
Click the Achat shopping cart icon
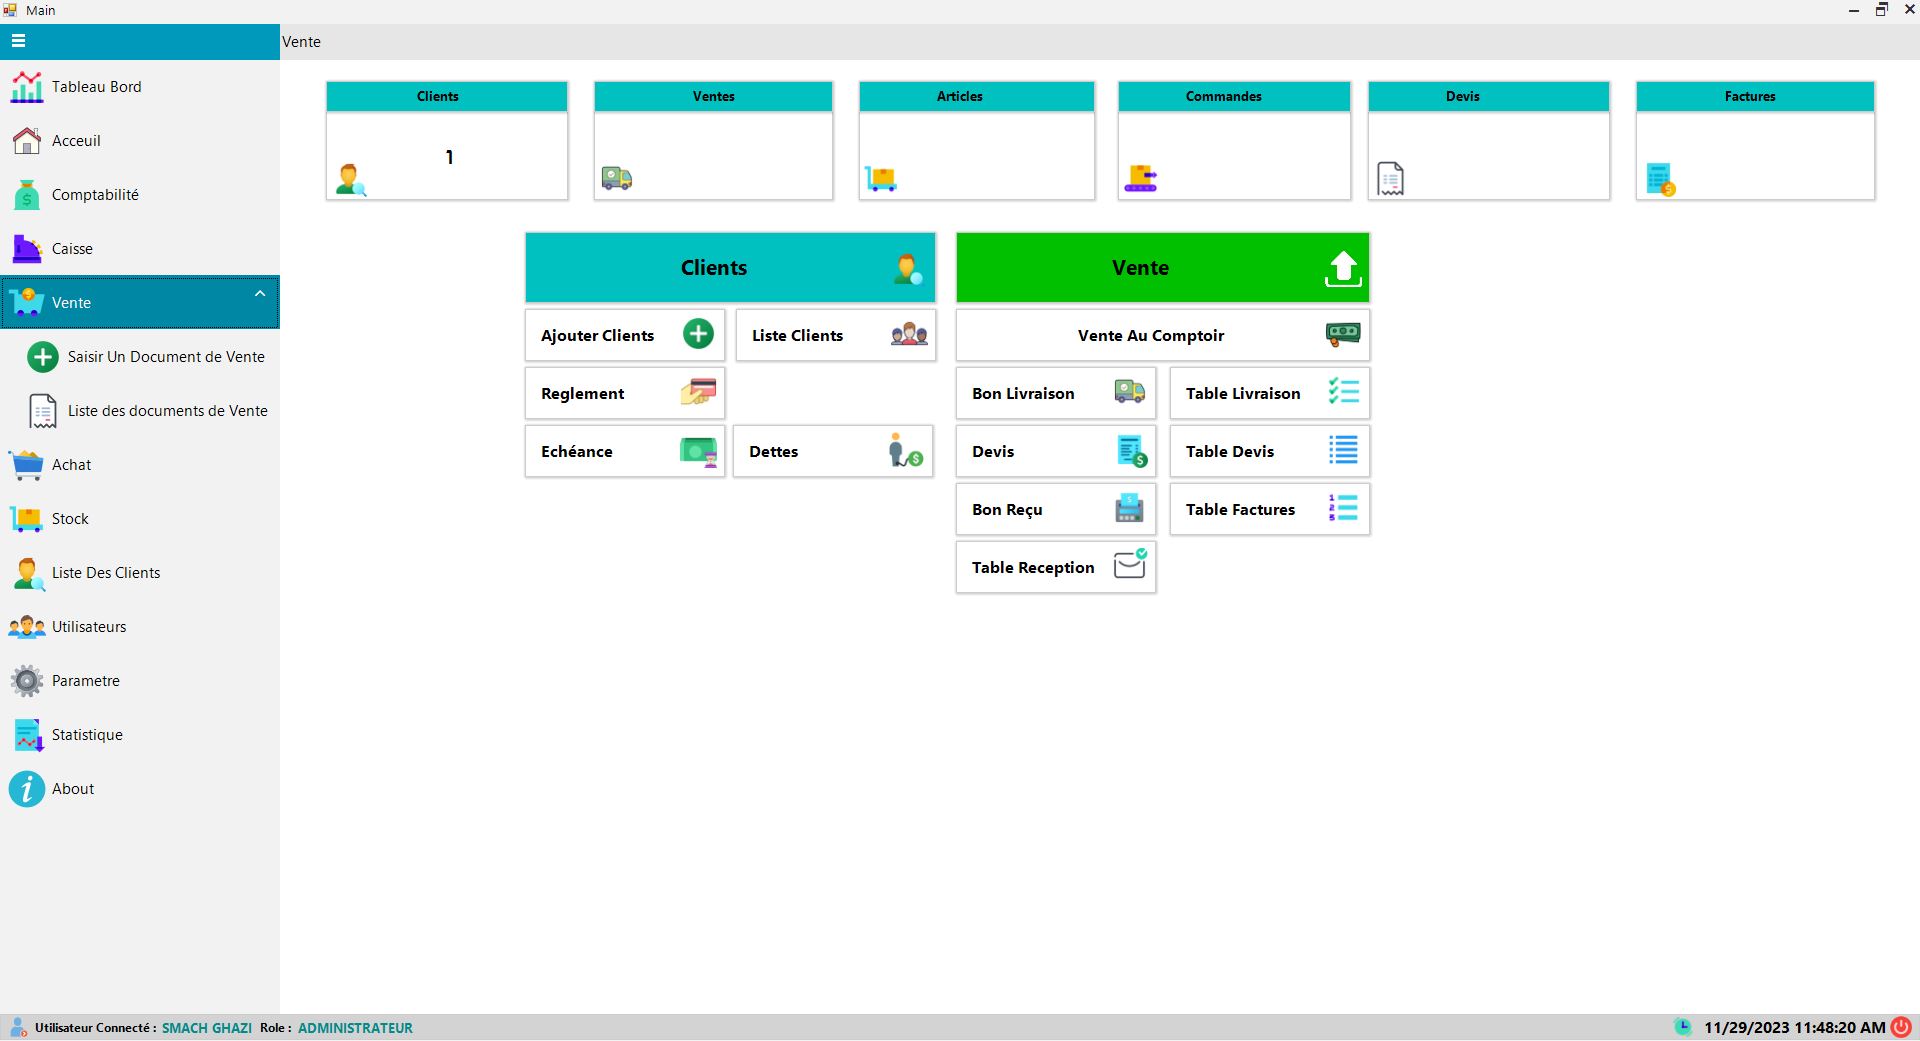[x=26, y=465]
